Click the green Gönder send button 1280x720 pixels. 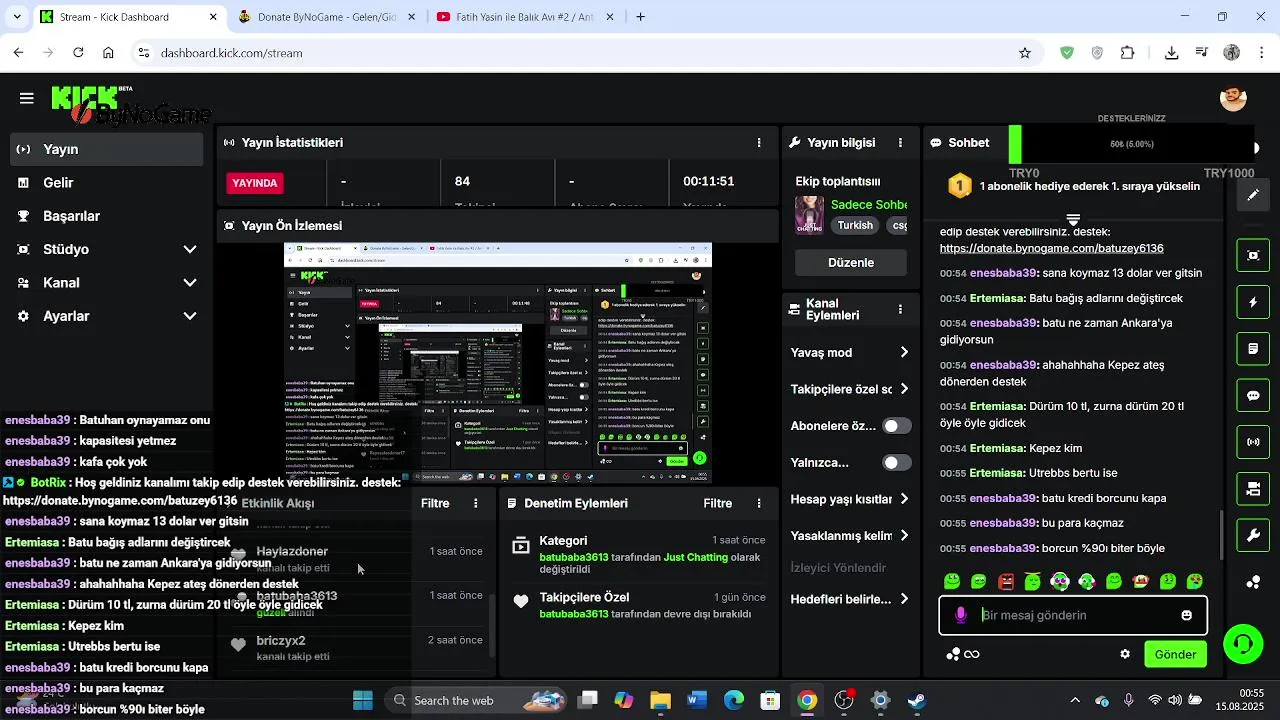1175,654
